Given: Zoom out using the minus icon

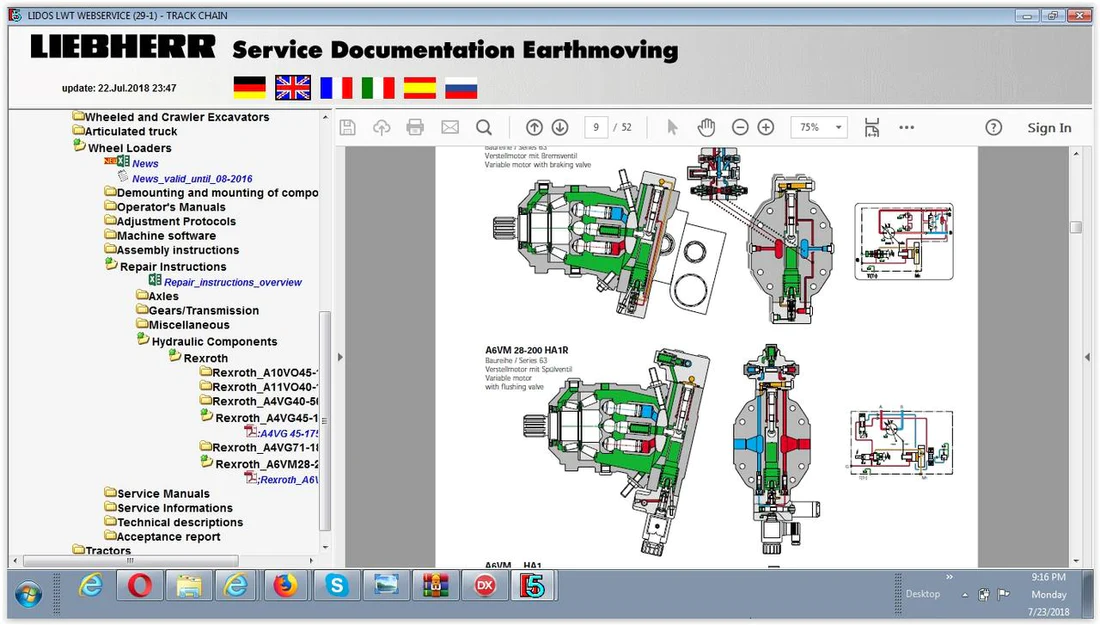Looking at the screenshot, I should pyautogui.click(x=740, y=127).
